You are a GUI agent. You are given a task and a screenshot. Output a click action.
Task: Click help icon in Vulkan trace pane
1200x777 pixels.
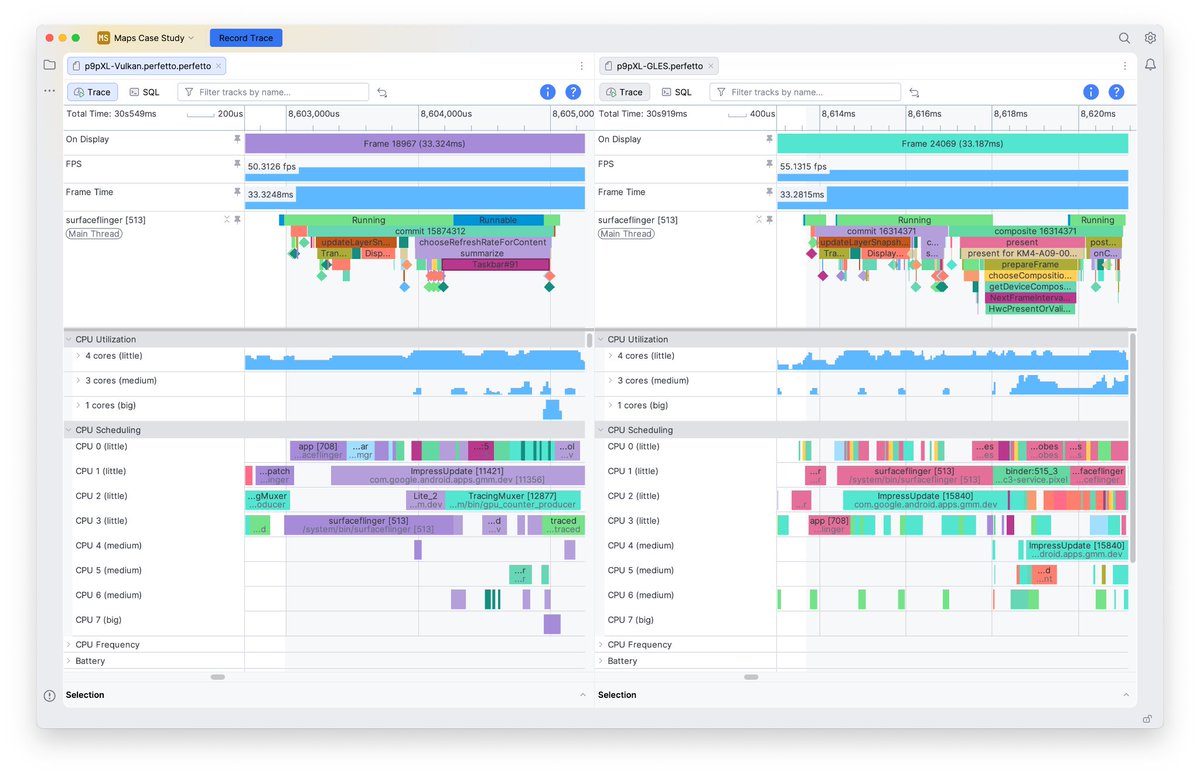573,92
